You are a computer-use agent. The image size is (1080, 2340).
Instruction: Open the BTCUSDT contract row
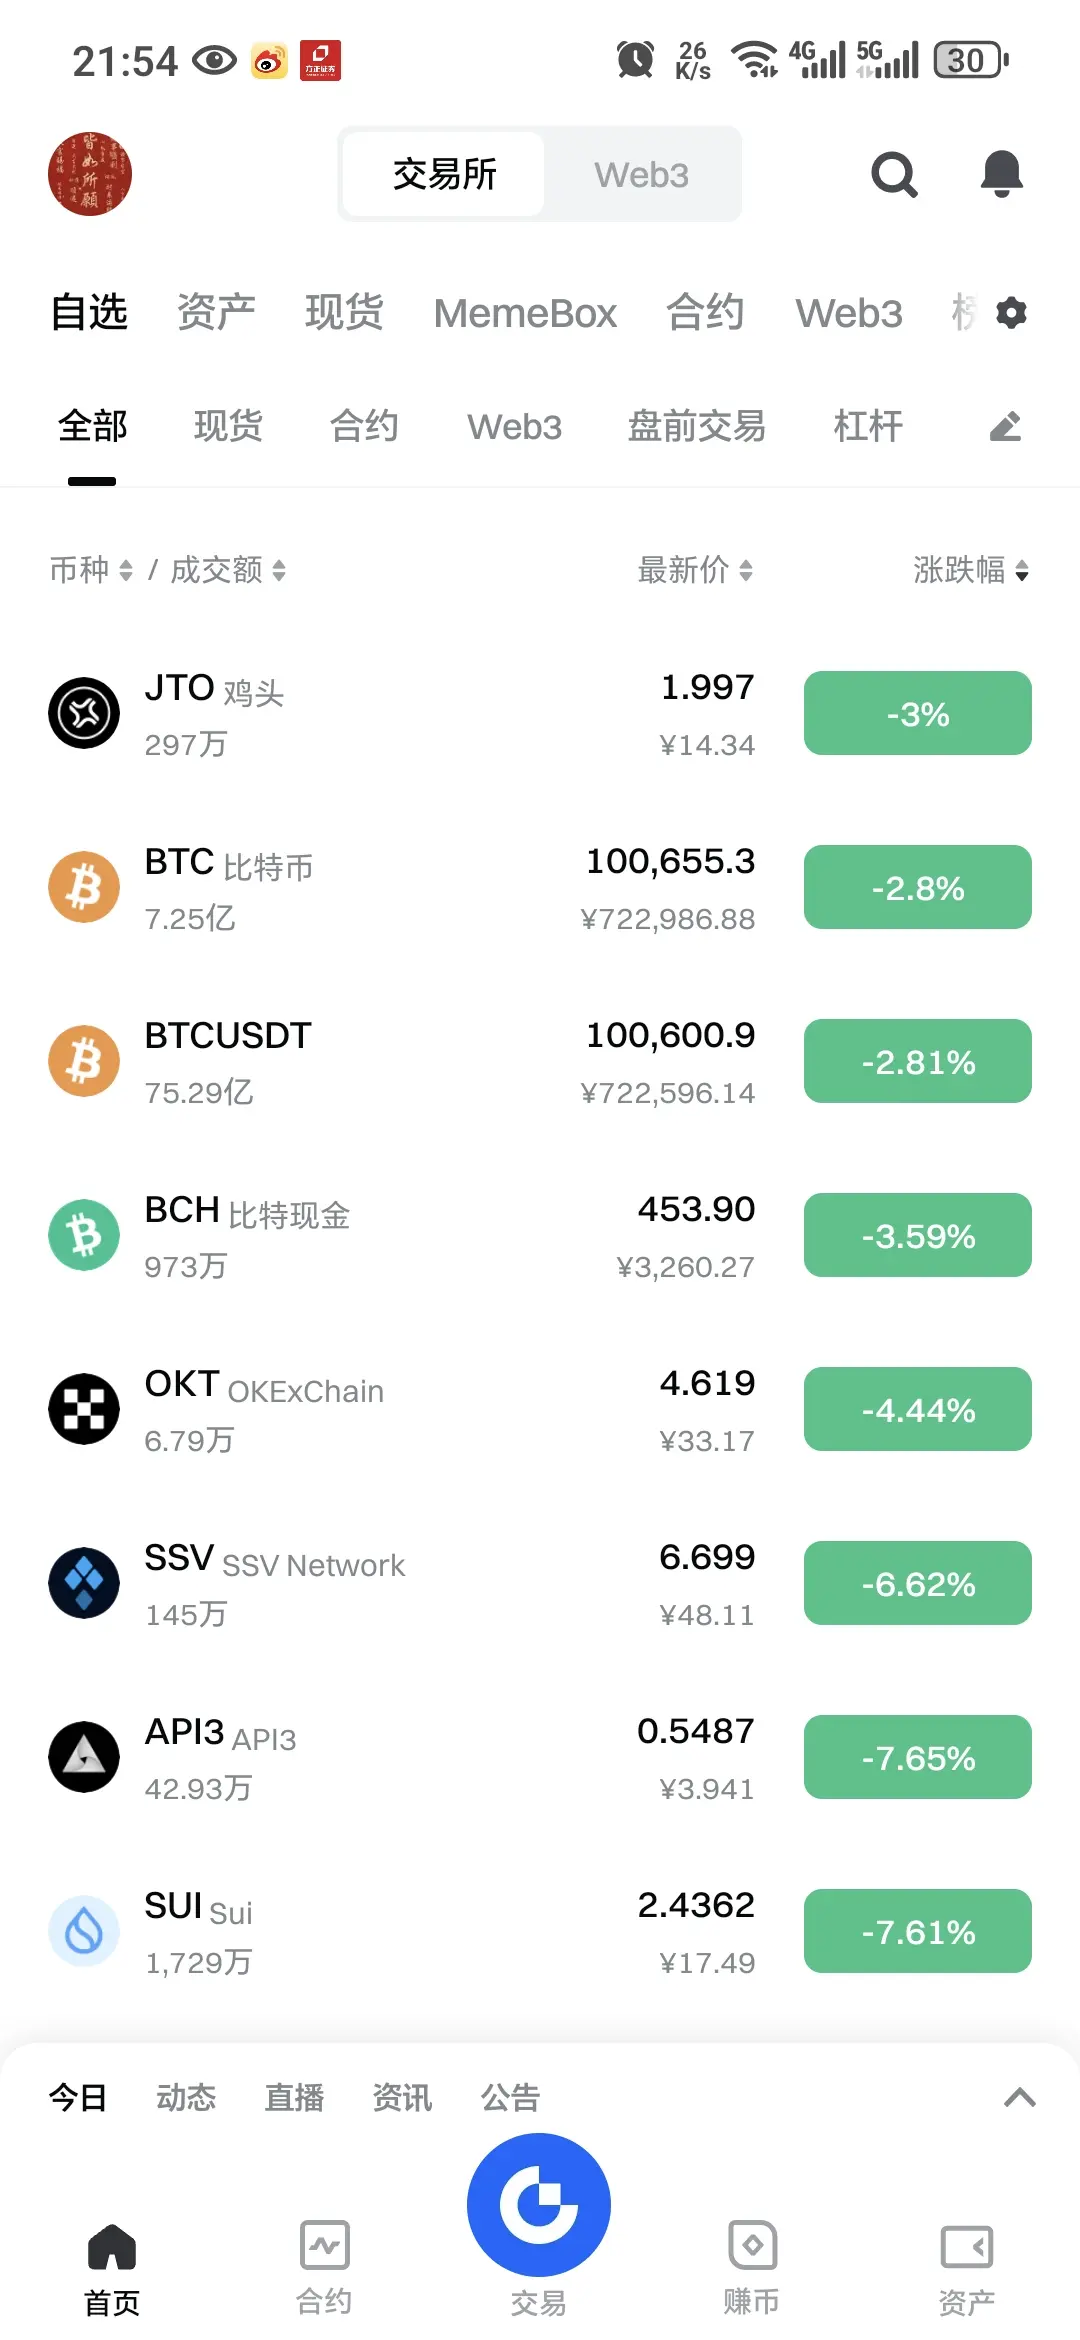[540, 1061]
